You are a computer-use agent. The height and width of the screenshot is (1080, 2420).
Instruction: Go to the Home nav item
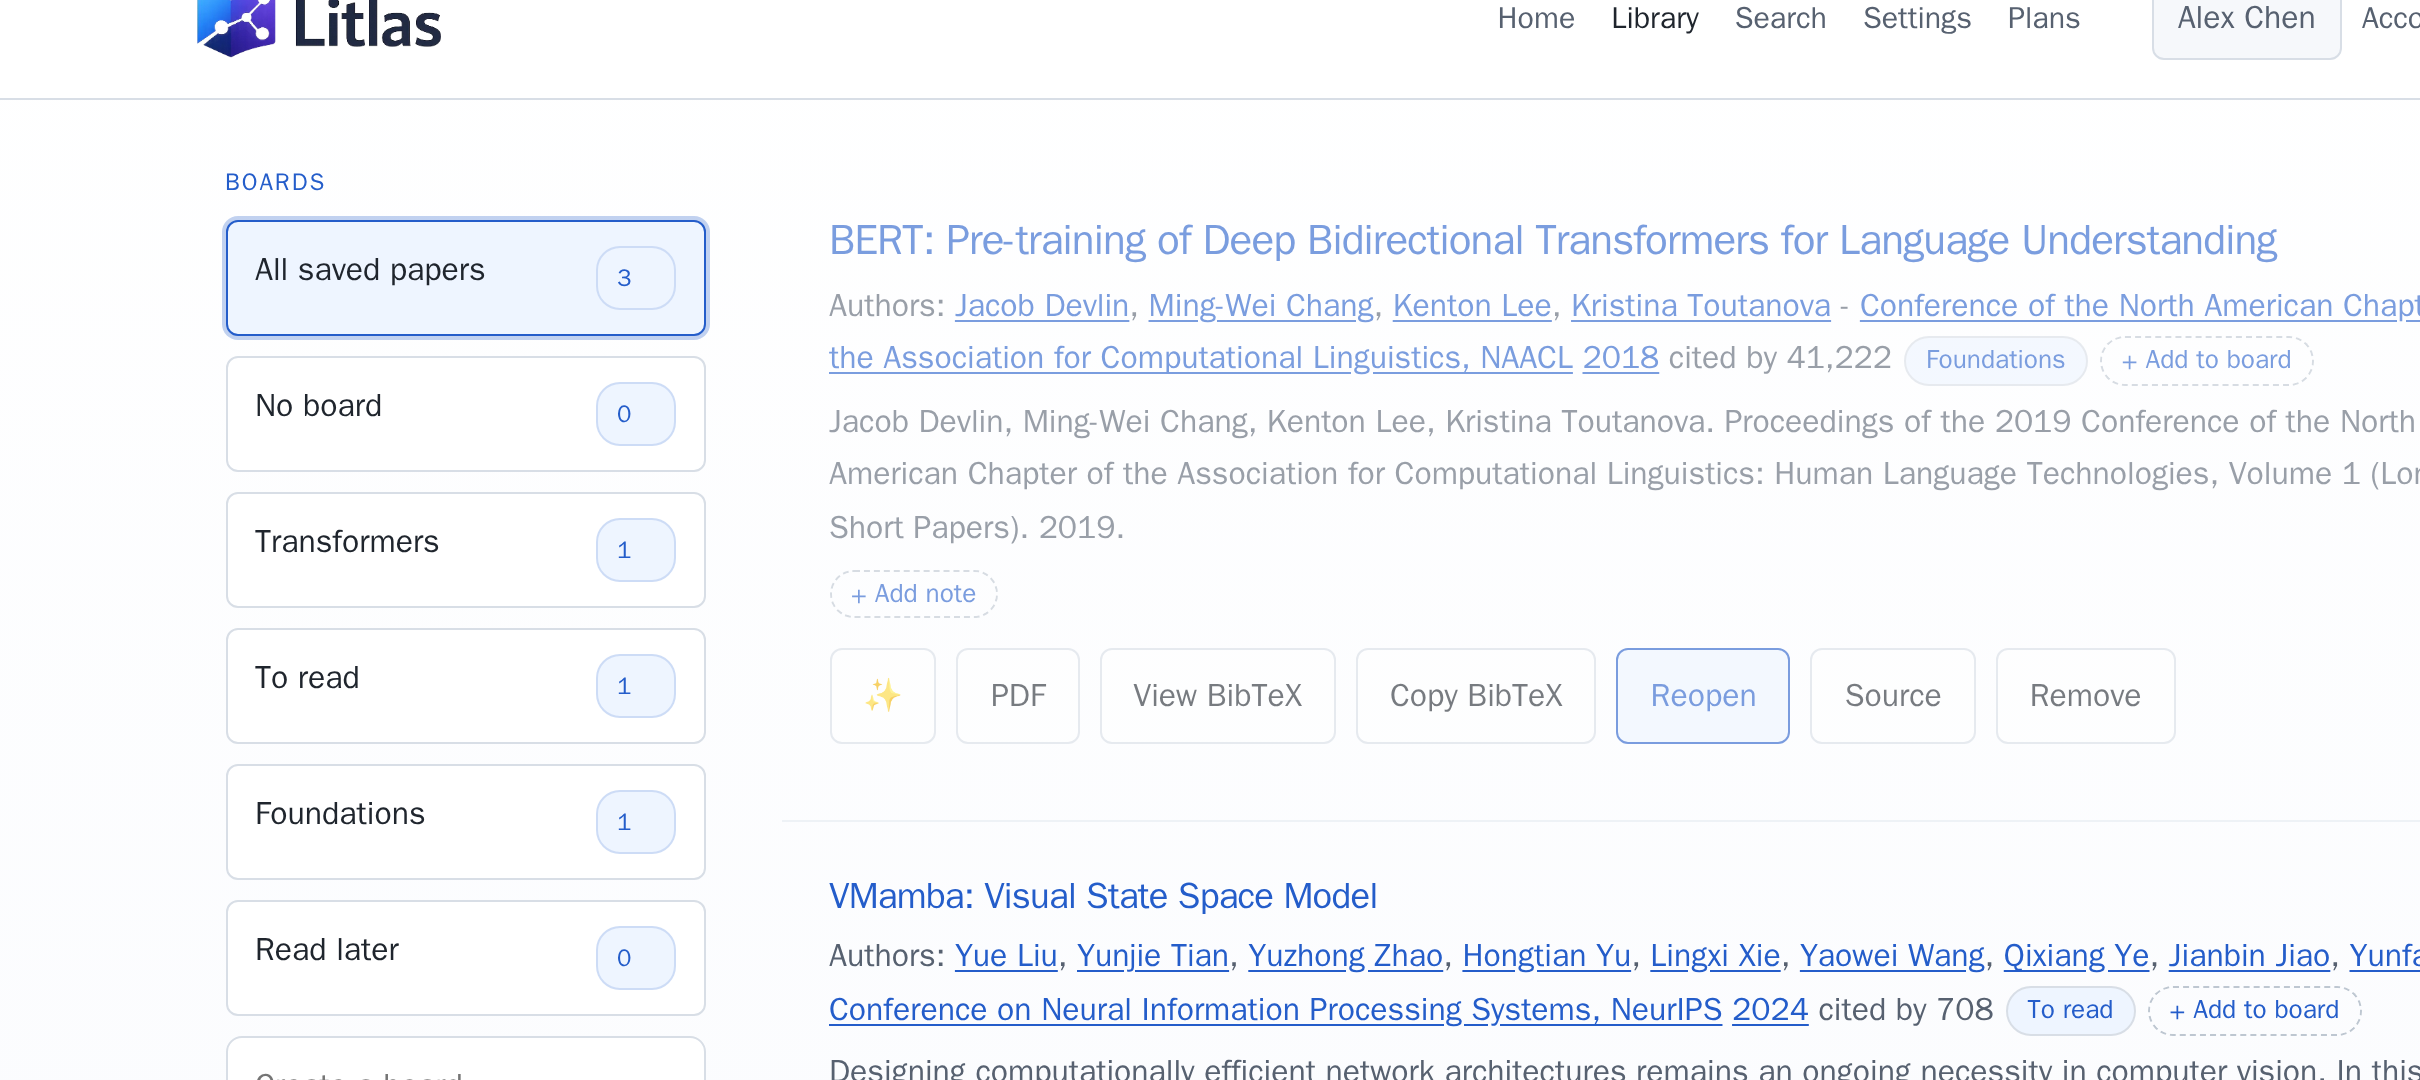point(1536,19)
